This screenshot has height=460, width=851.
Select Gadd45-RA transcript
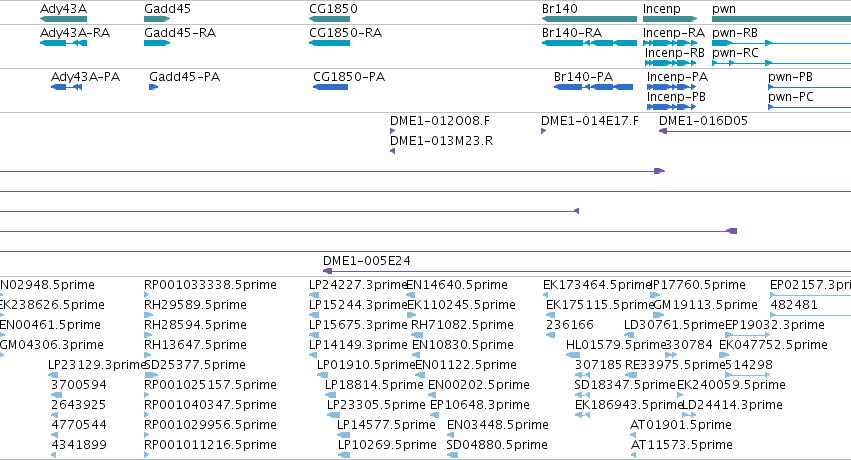coord(180,33)
